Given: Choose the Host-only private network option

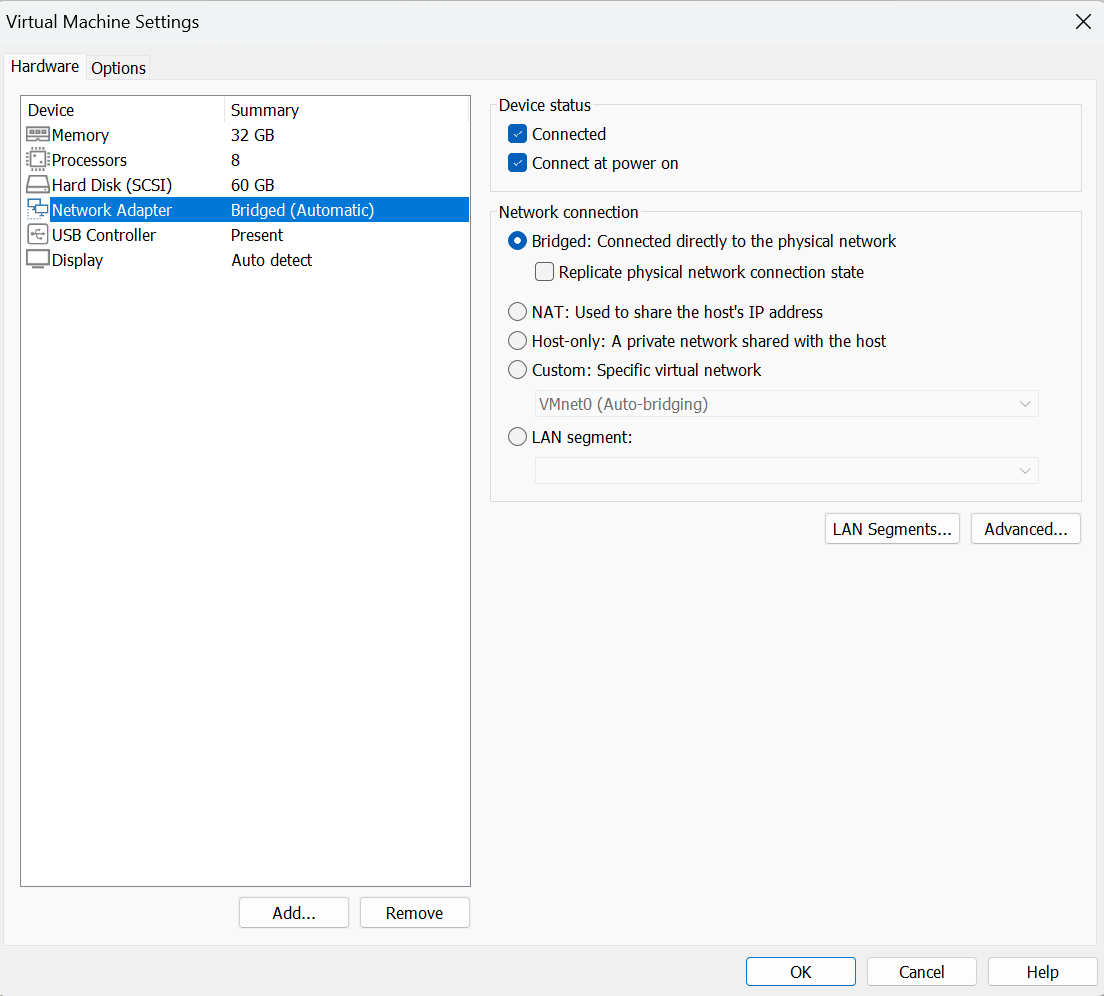Looking at the screenshot, I should pyautogui.click(x=517, y=341).
